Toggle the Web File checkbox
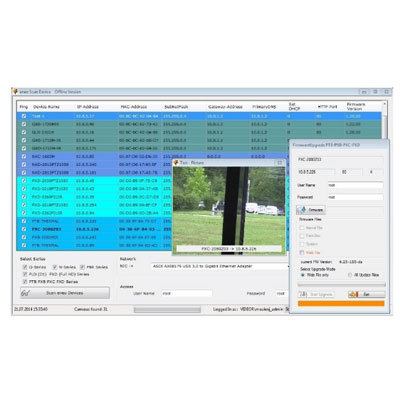This screenshot has height=400, width=400. 302,253
